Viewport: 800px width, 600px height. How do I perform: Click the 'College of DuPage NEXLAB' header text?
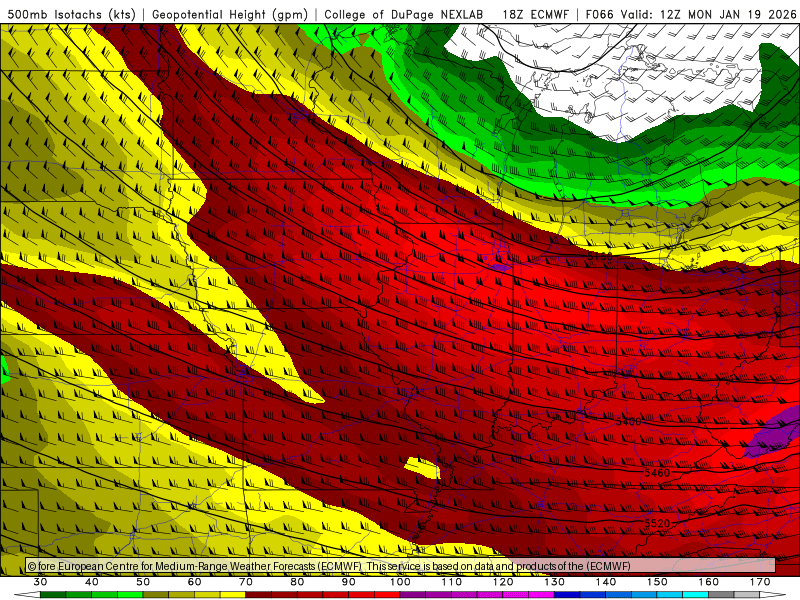pyautogui.click(x=404, y=14)
